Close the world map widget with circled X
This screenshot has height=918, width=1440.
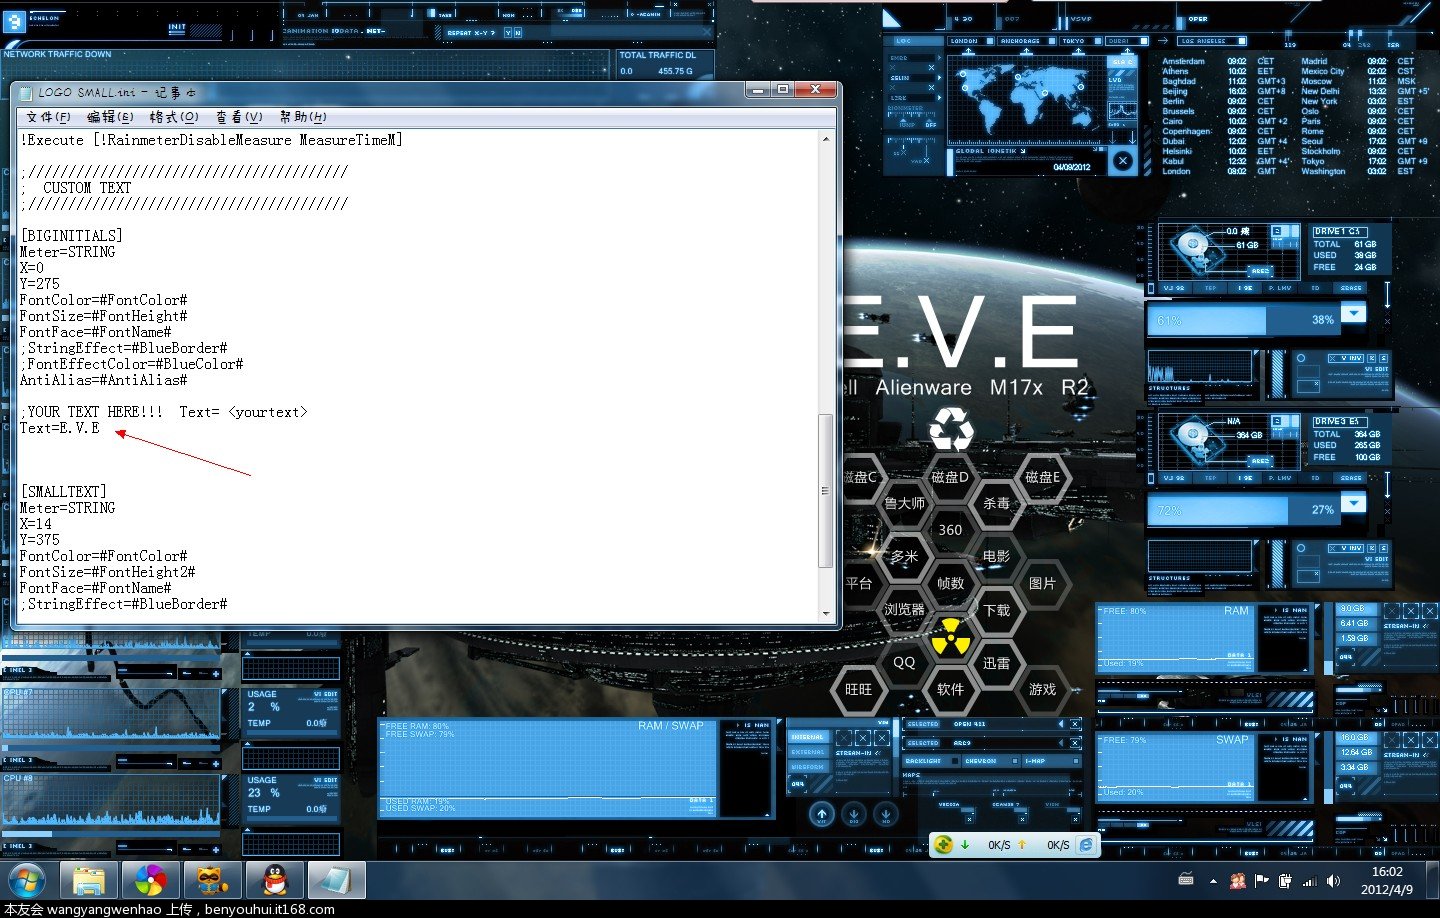pos(1123,161)
